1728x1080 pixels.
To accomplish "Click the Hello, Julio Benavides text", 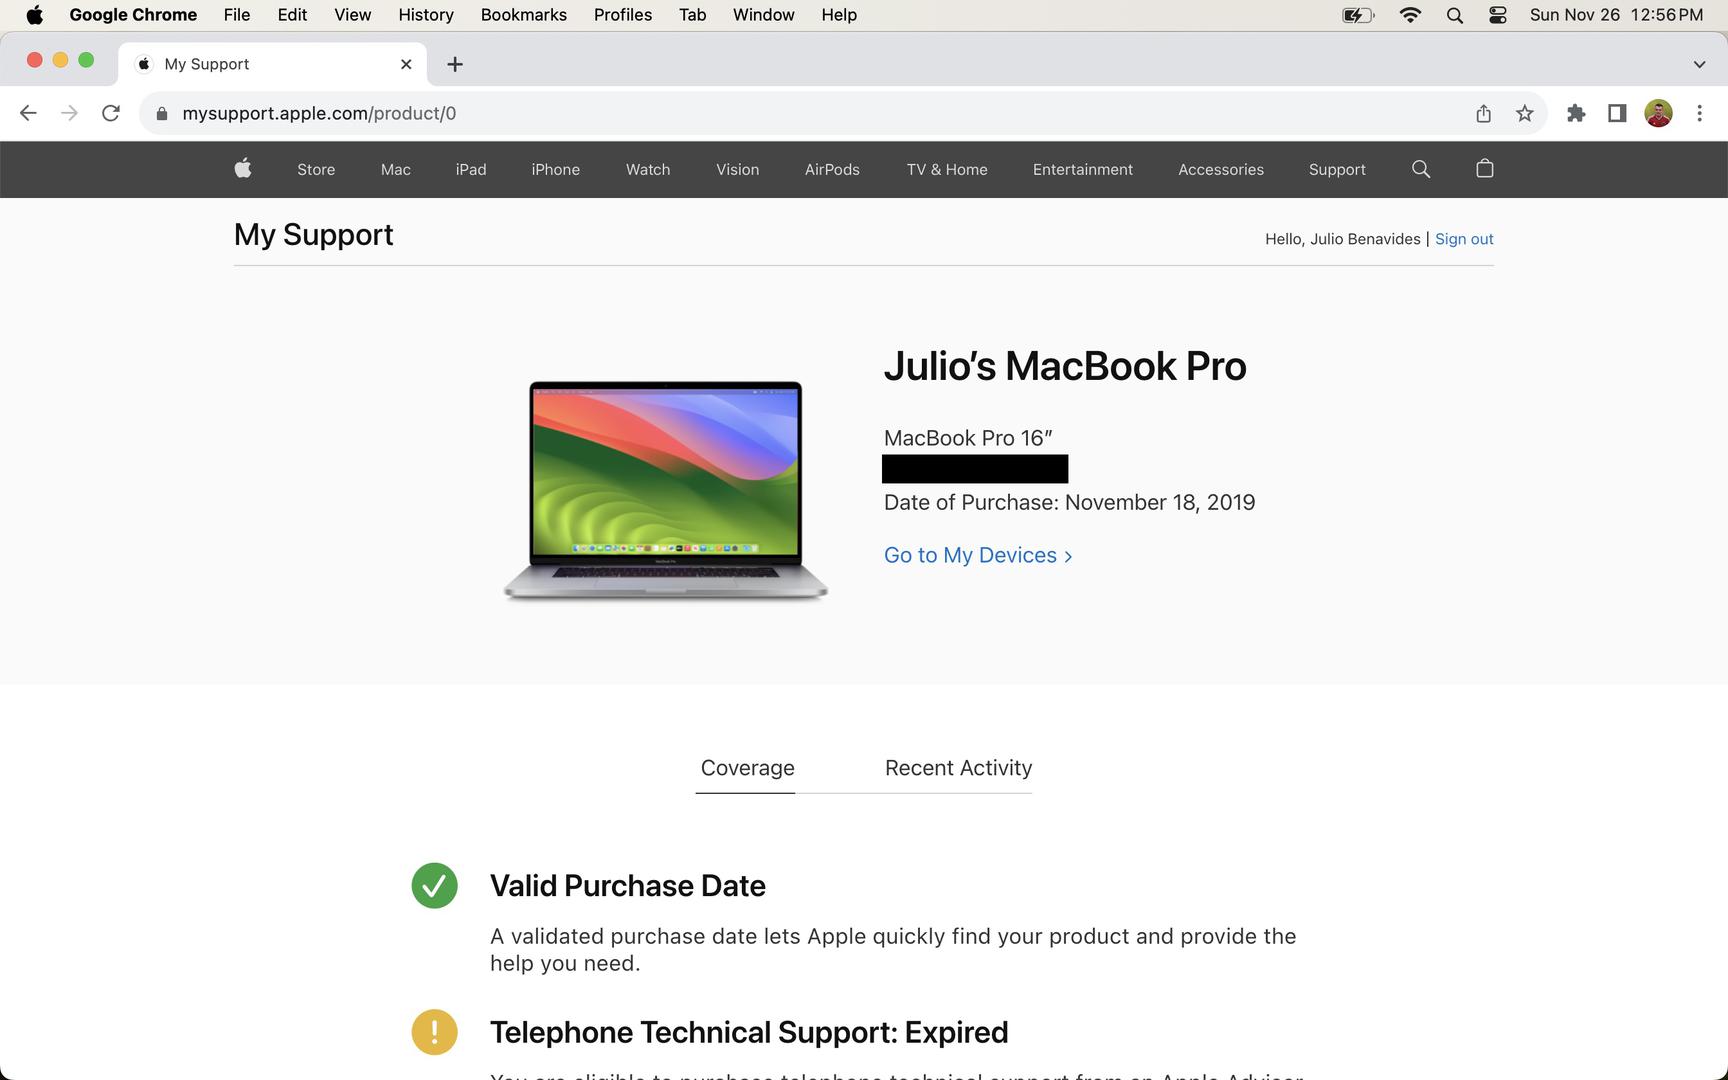I will pyautogui.click(x=1343, y=239).
